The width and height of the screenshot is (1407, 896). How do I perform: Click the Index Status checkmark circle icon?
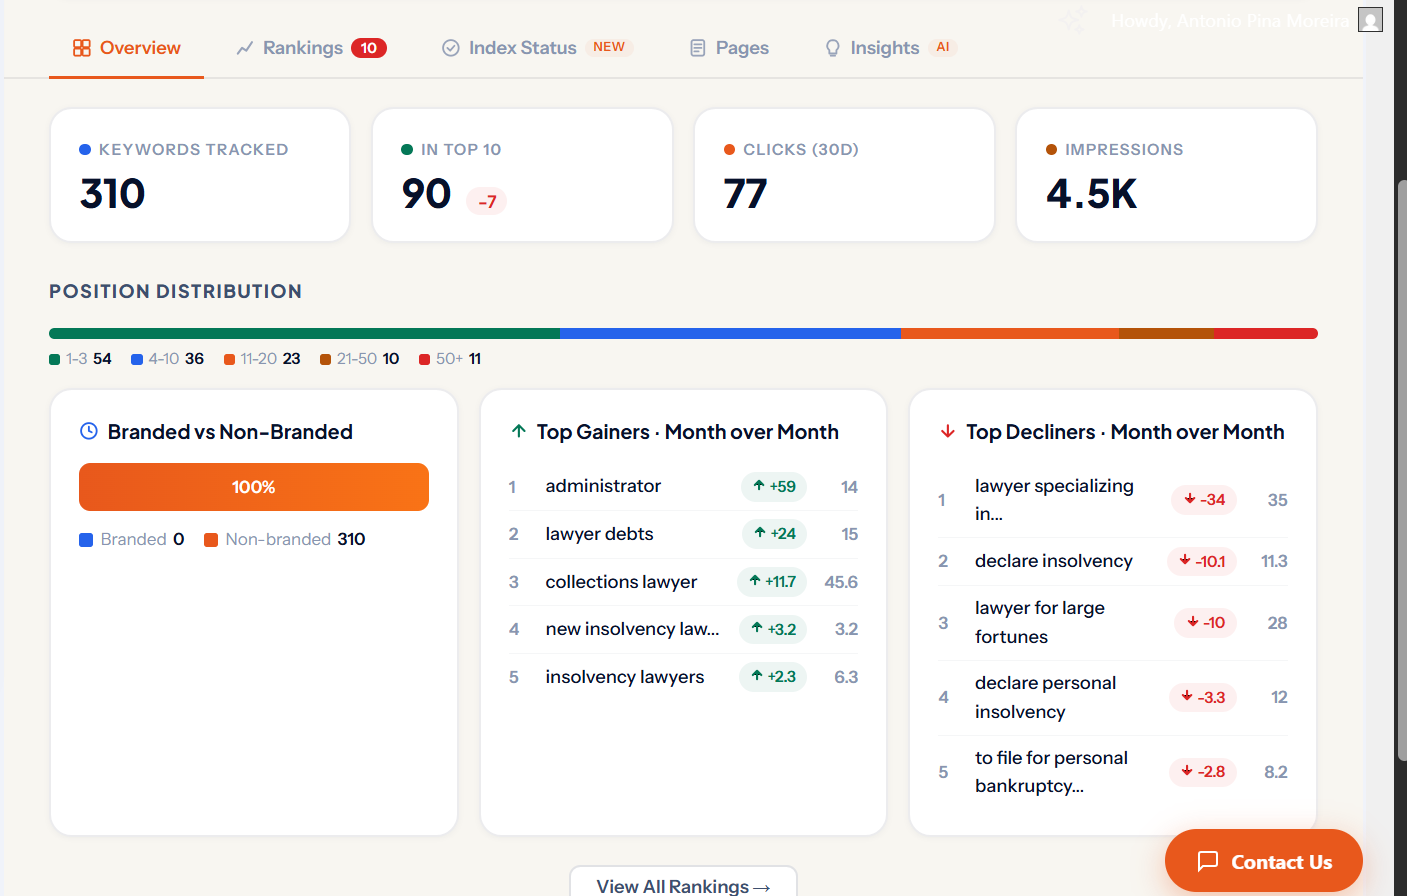tap(451, 48)
